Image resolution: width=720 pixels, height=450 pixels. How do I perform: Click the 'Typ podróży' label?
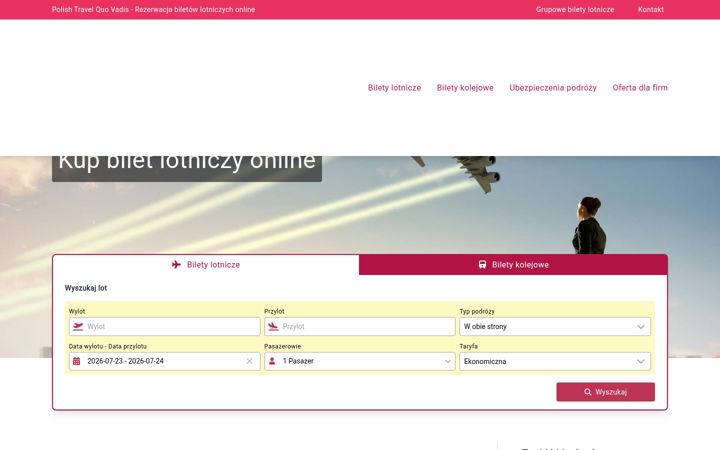click(x=477, y=311)
